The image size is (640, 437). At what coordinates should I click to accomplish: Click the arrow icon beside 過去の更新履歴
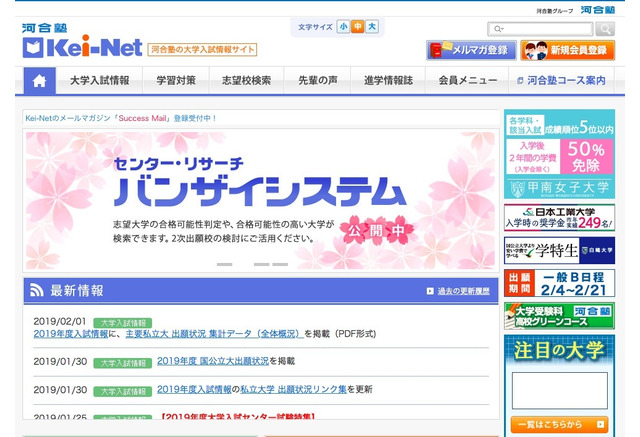tap(430, 291)
